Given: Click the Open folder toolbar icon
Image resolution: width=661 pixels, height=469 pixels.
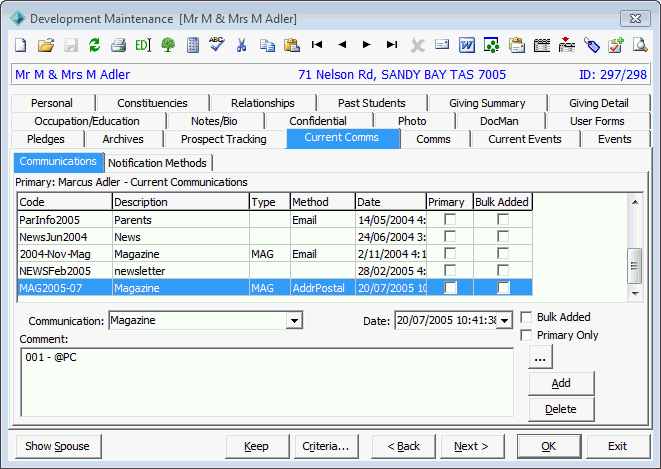Looking at the screenshot, I should pos(46,45).
